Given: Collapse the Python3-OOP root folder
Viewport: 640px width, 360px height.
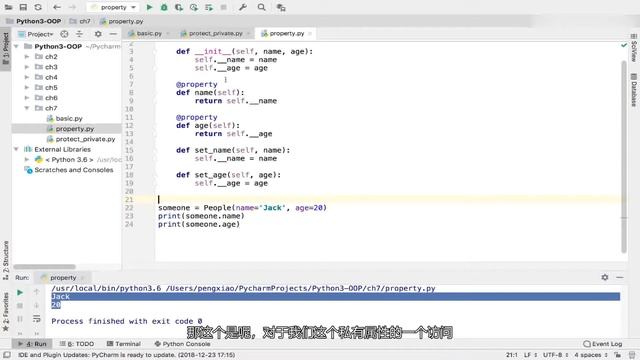Looking at the screenshot, I should [16, 47].
